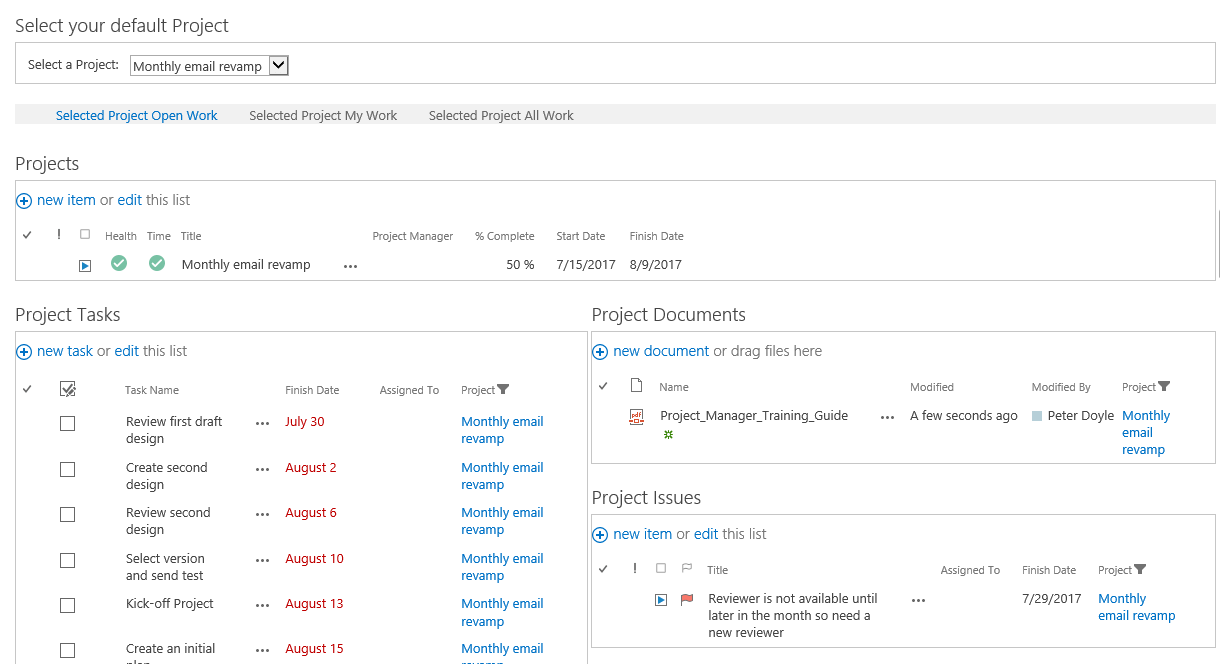Click the red flag icon on the reviewer issue
The height and width of the screenshot is (664, 1220).
[x=687, y=600]
